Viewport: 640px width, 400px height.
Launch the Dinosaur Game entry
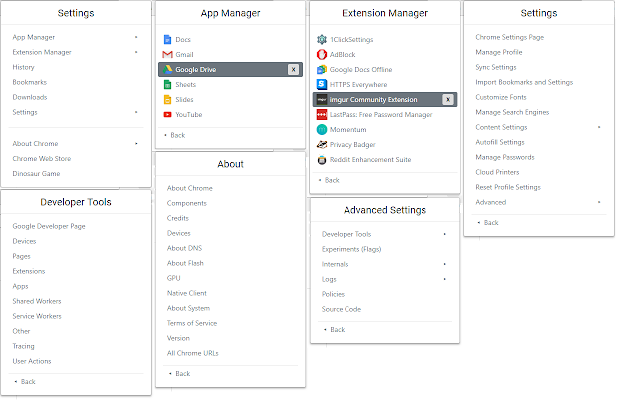(x=36, y=173)
